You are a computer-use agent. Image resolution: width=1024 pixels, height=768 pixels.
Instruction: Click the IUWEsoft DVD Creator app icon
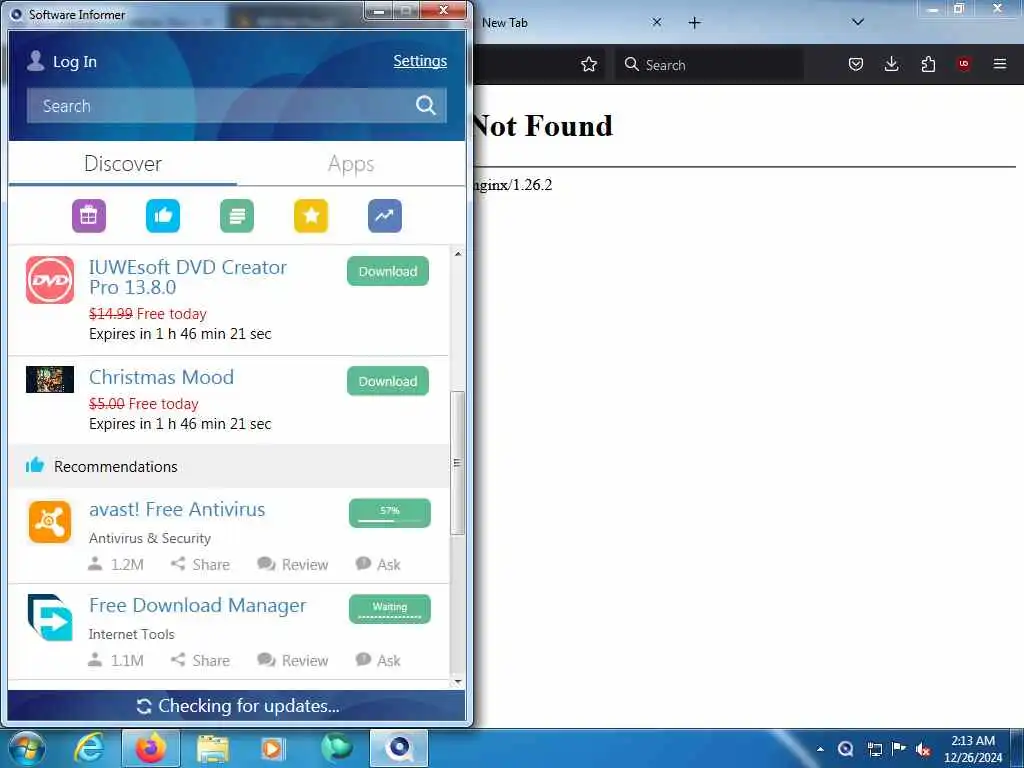point(50,280)
